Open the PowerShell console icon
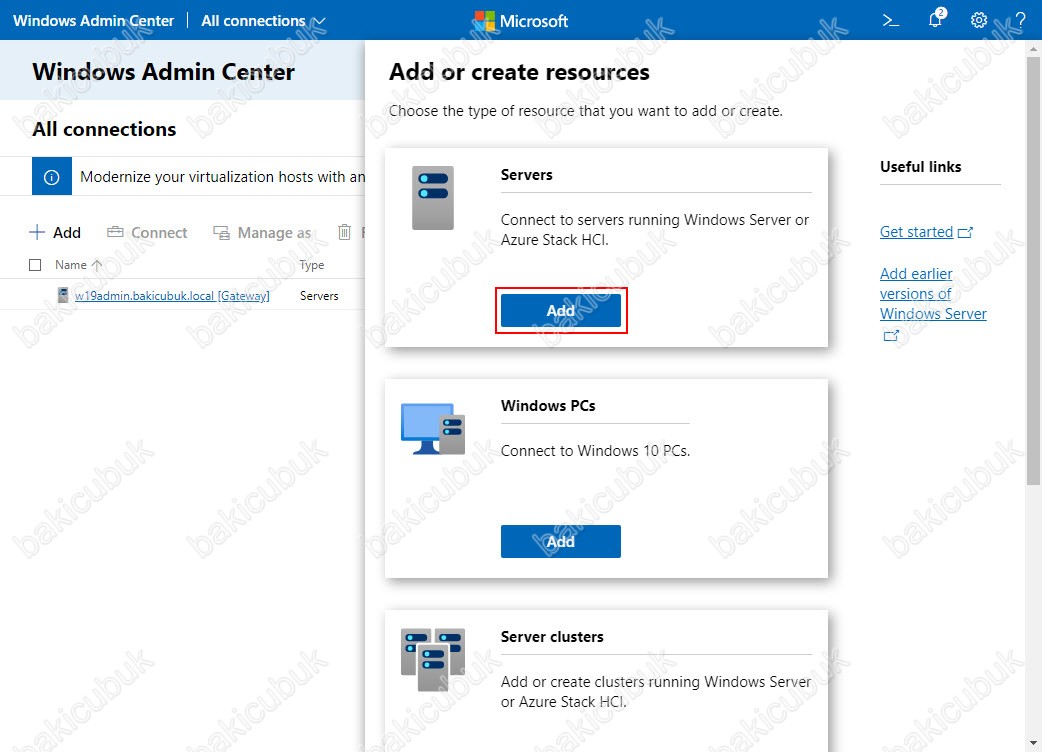The width and height of the screenshot is (1042, 752). coord(890,20)
